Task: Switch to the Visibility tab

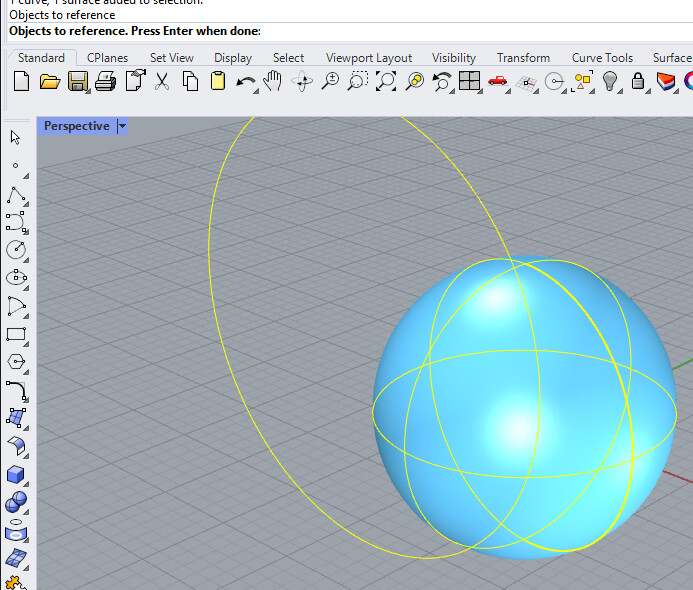Action: tap(453, 58)
